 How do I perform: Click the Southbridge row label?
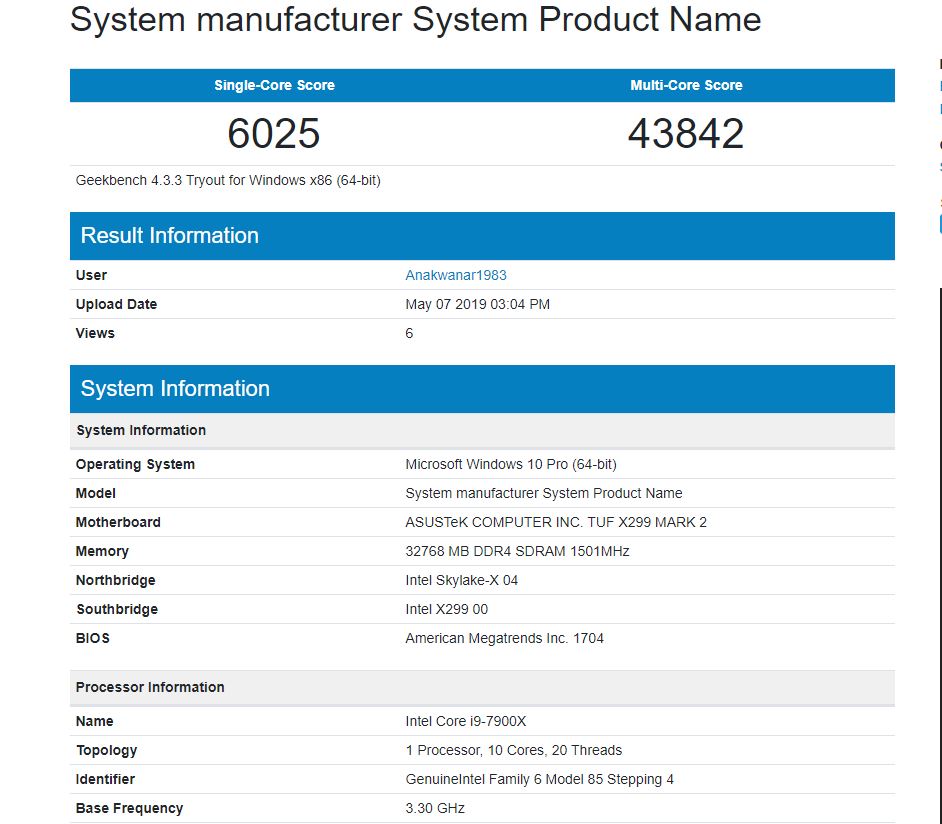[x=117, y=610]
